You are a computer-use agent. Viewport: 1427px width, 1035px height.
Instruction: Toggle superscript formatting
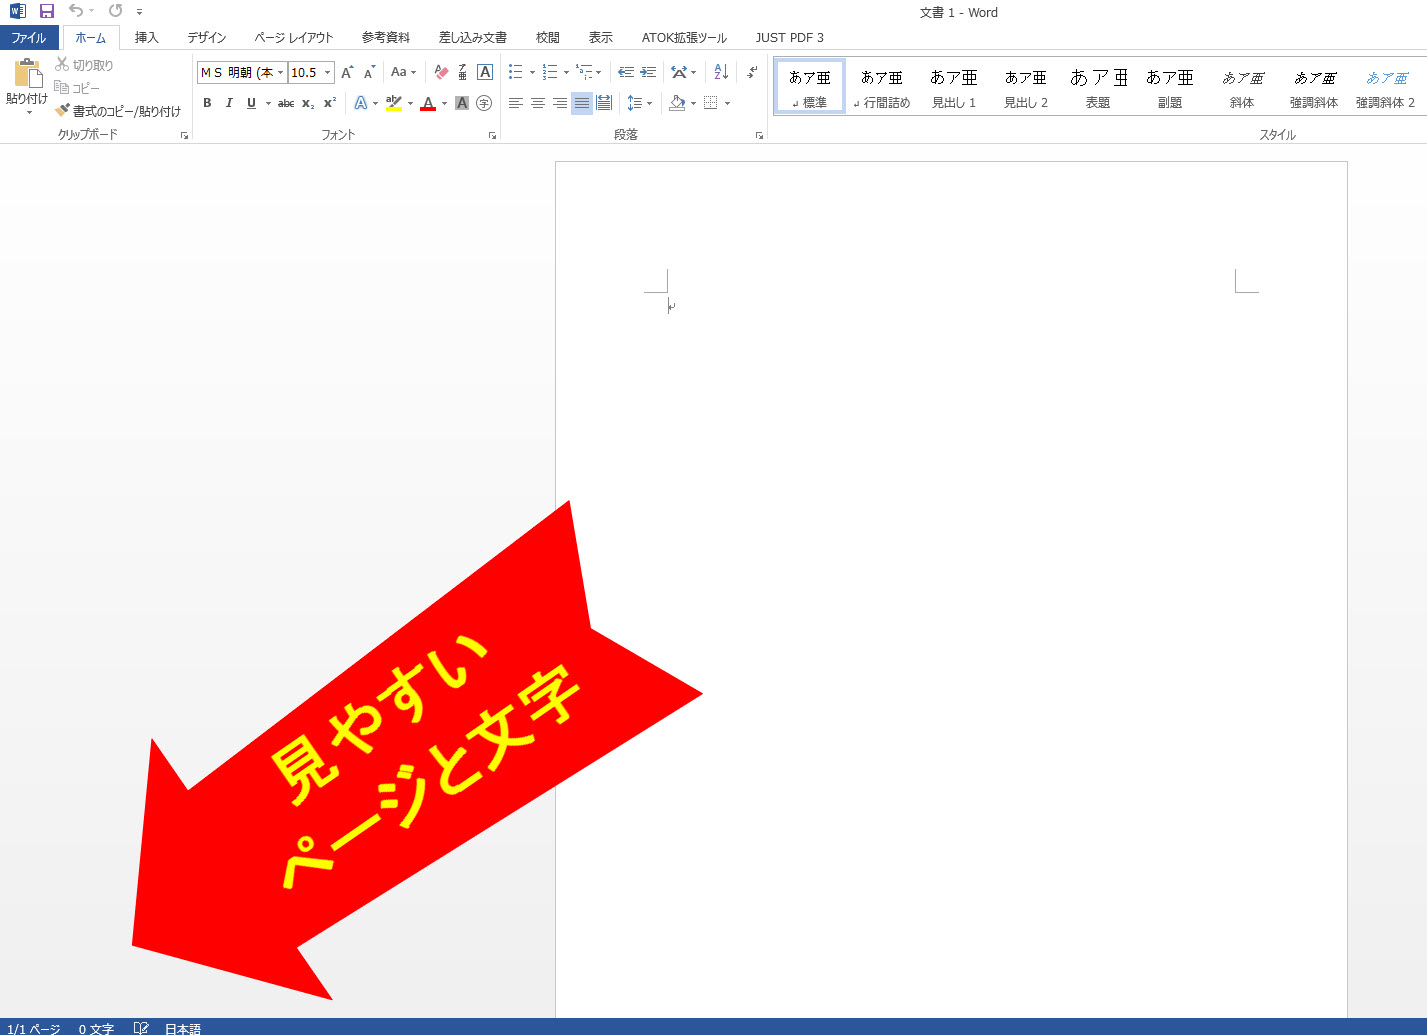[x=330, y=103]
